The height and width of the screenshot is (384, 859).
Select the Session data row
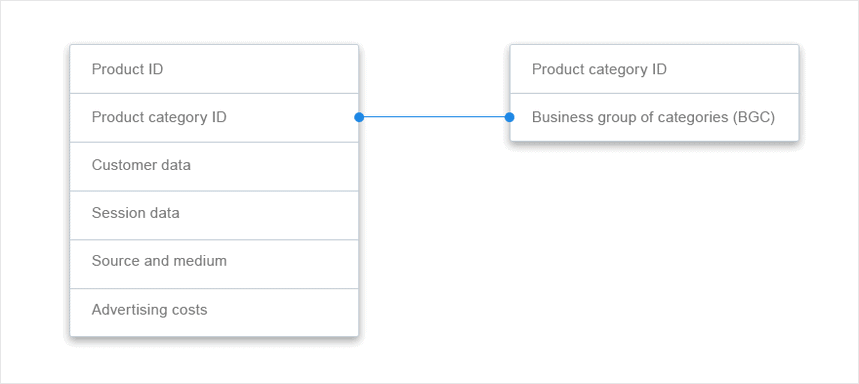(214, 215)
